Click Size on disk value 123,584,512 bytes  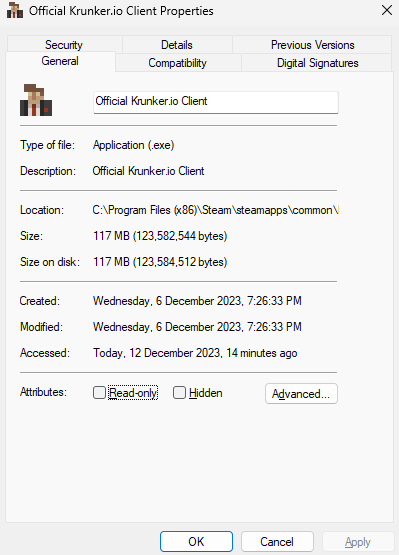[160, 262]
